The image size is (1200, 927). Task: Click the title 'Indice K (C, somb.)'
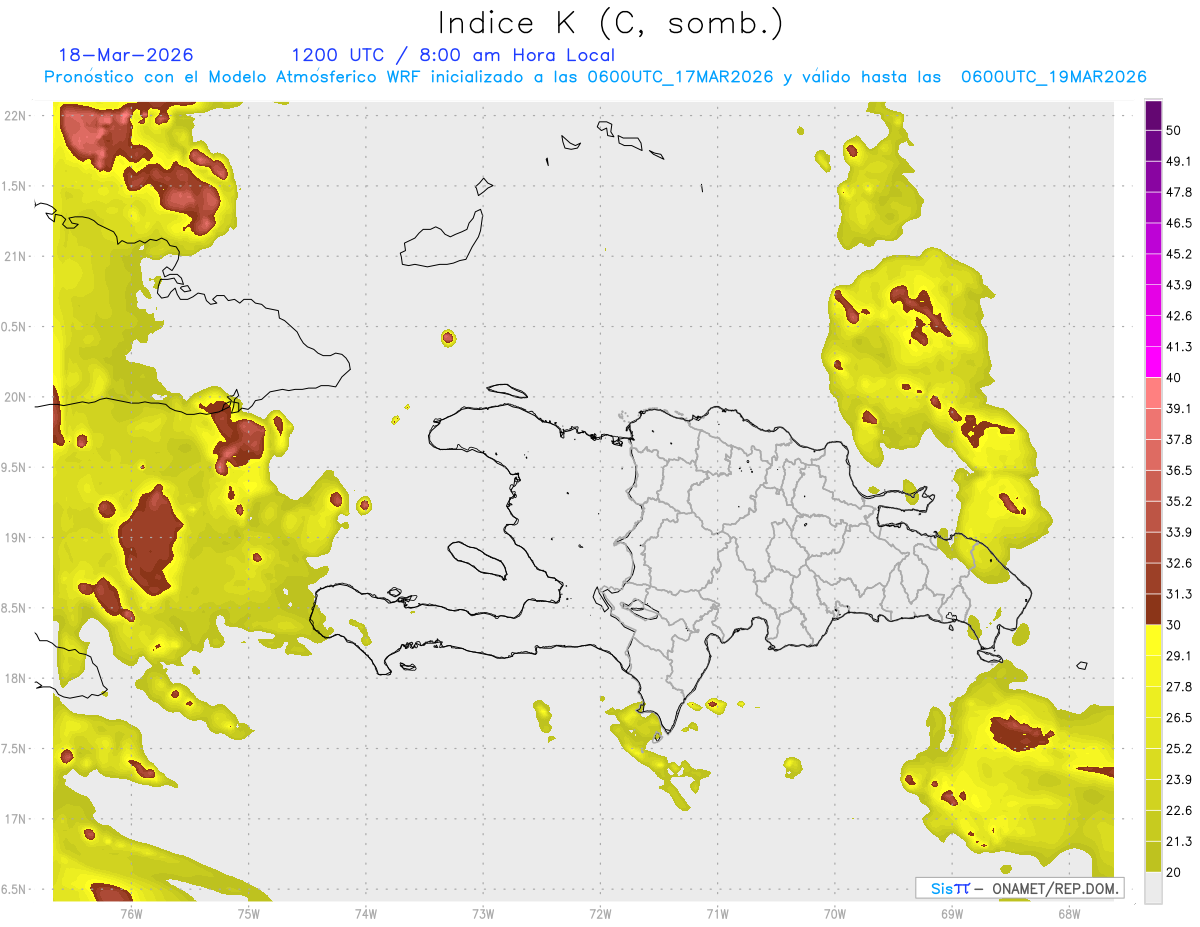point(611,23)
